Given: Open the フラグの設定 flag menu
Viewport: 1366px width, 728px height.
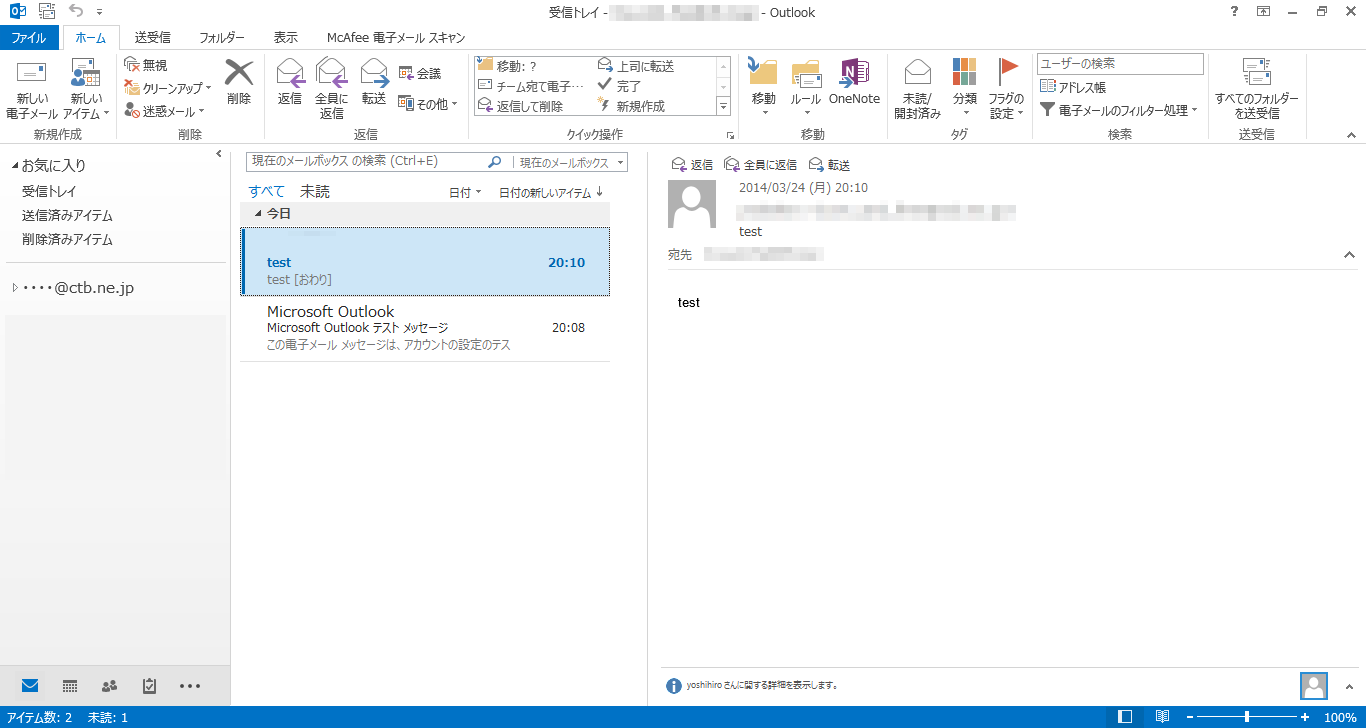Looking at the screenshot, I should tap(1006, 88).
